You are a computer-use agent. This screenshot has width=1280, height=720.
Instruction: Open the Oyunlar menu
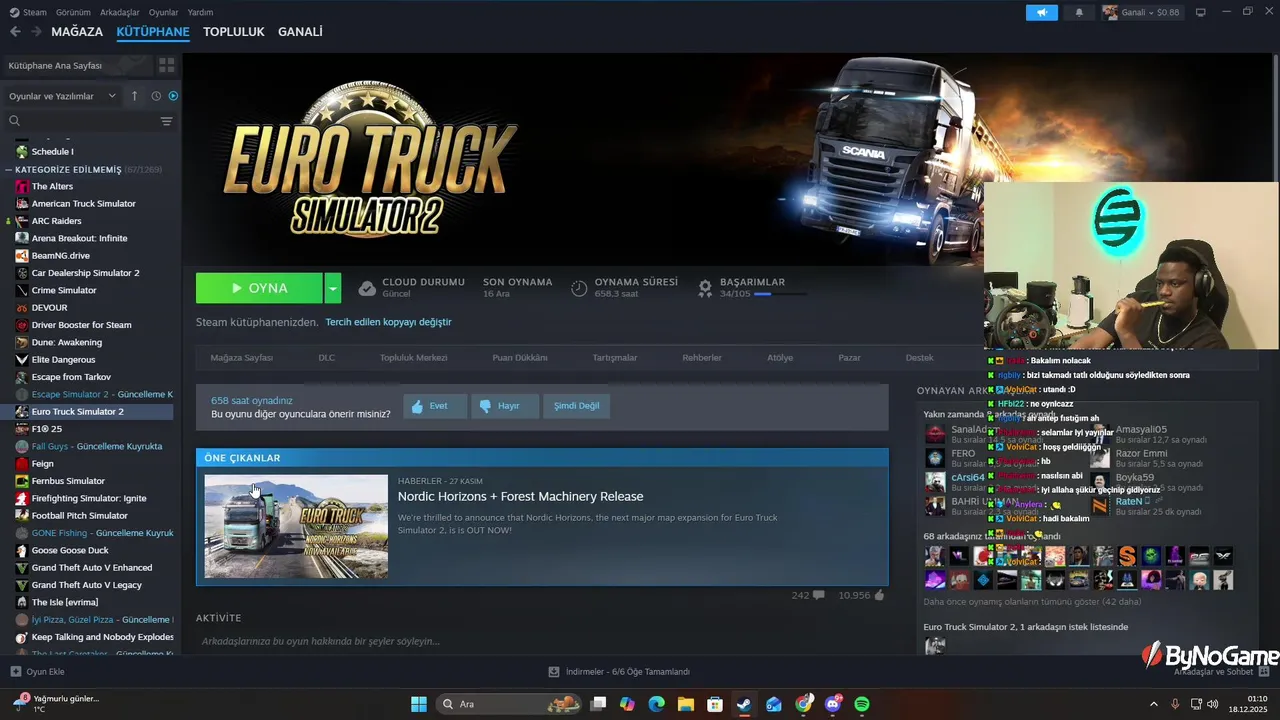pyautogui.click(x=164, y=12)
